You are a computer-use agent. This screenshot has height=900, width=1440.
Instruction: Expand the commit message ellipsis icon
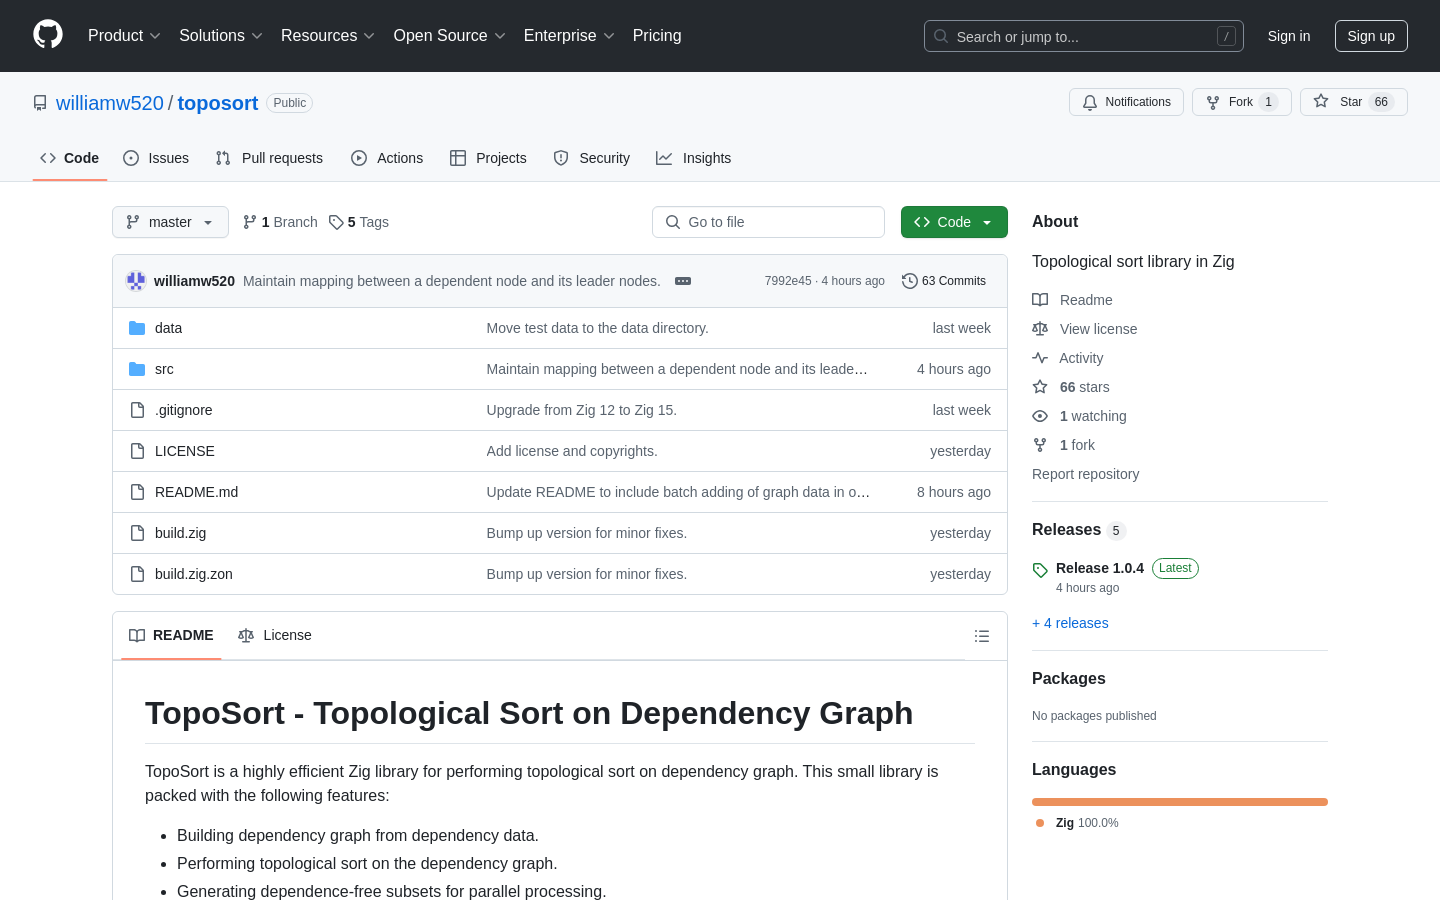[683, 281]
